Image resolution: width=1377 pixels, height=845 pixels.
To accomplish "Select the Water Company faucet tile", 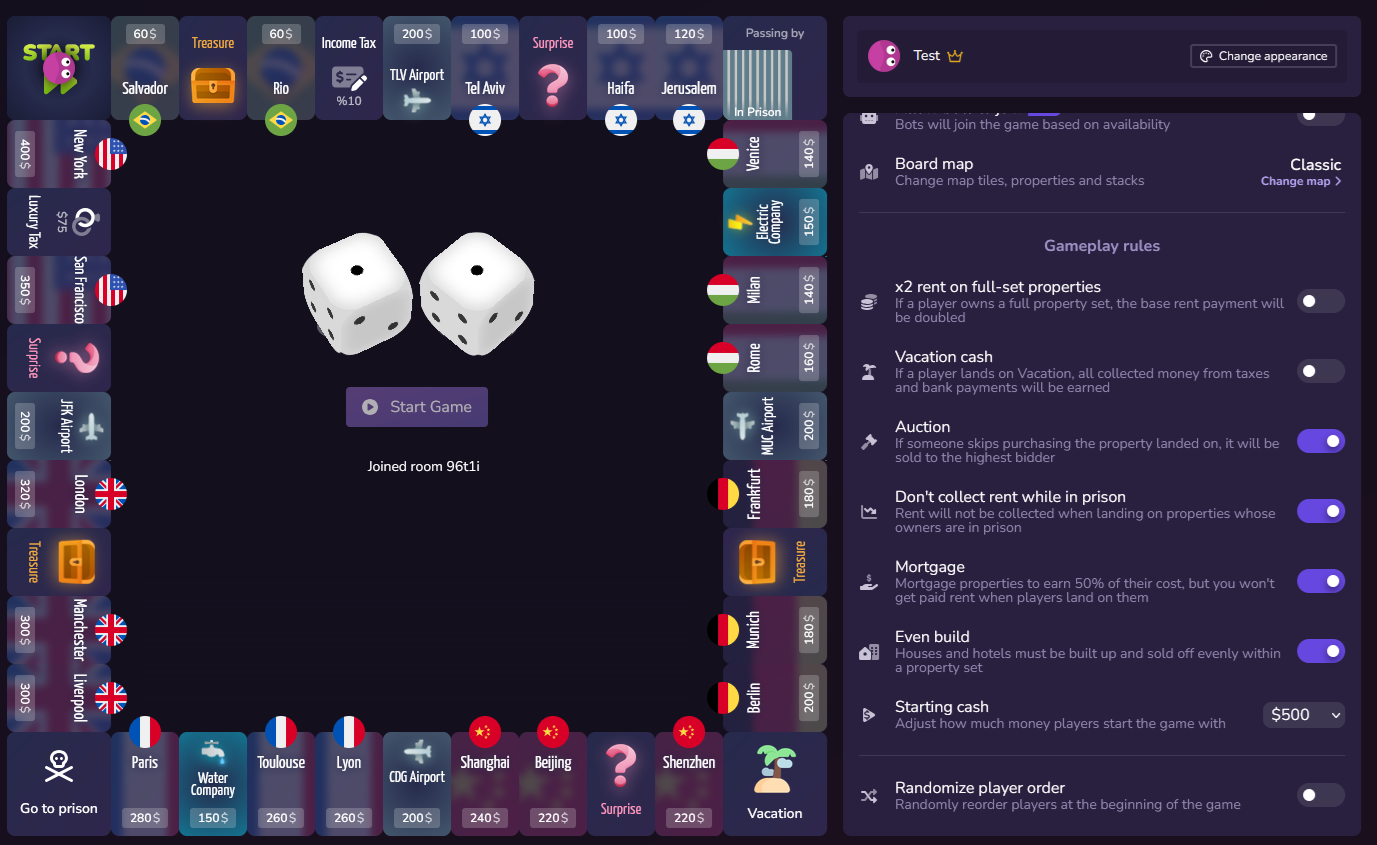I will (213, 784).
